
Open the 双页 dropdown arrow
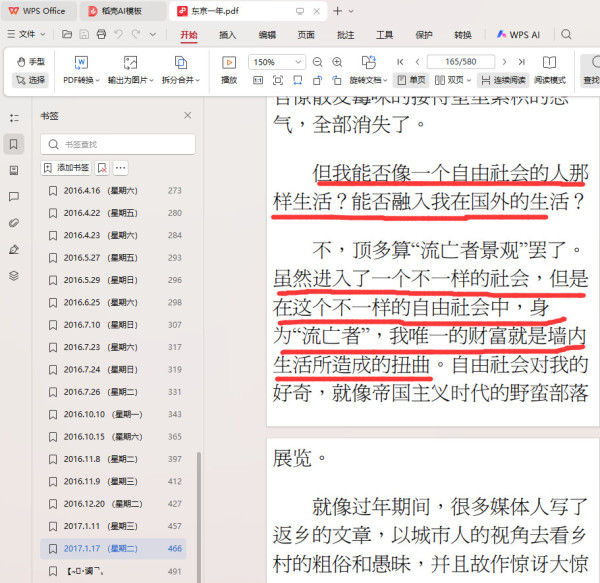point(468,80)
